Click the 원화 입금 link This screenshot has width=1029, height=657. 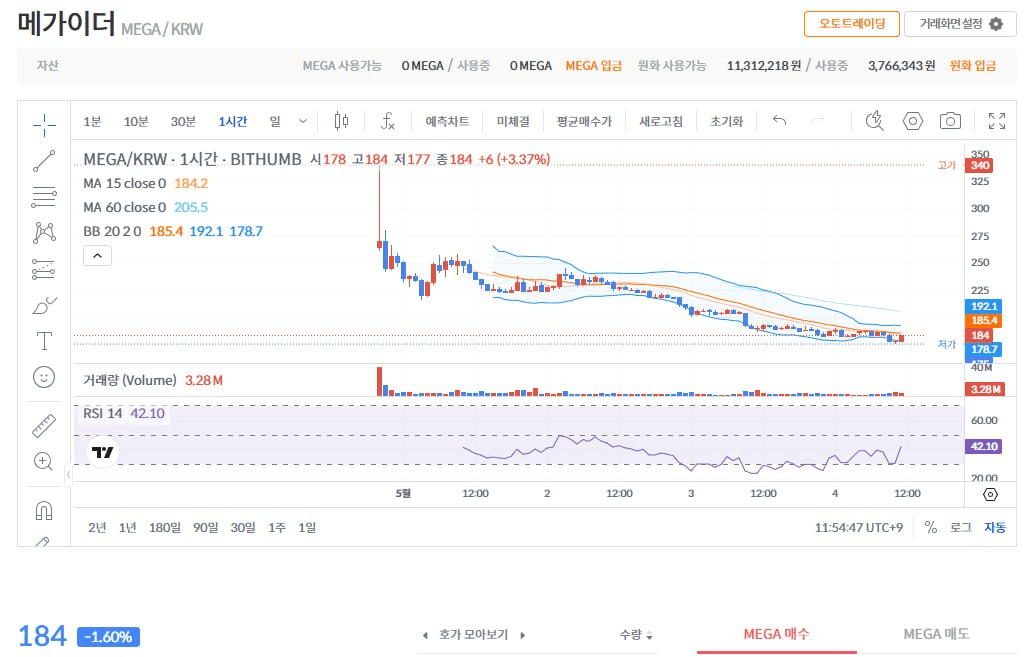pos(973,66)
